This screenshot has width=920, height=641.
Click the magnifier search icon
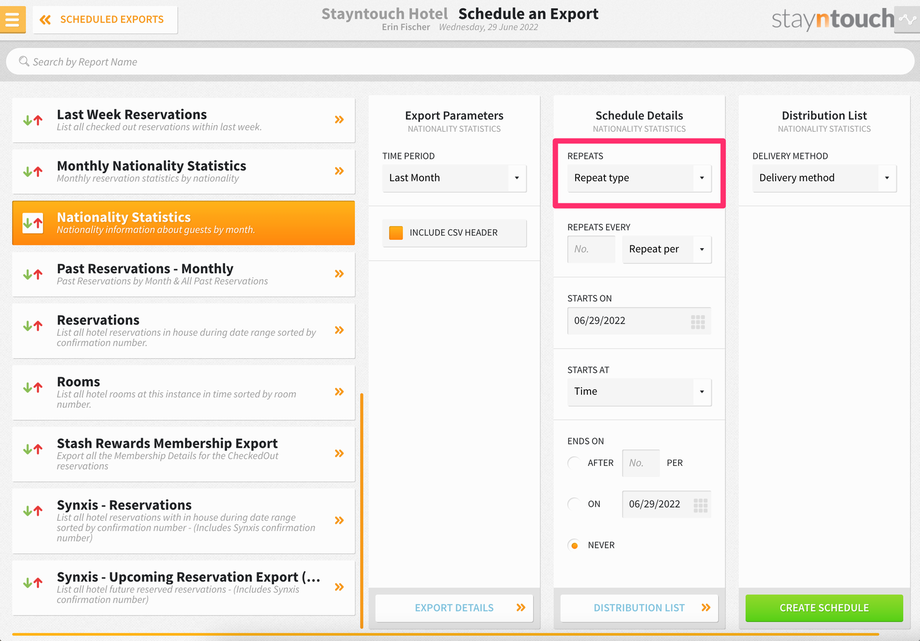[x=24, y=61]
